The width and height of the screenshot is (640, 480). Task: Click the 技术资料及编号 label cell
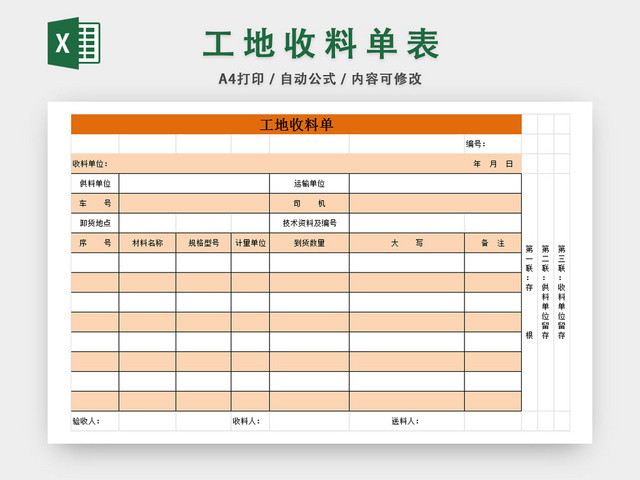click(309, 223)
